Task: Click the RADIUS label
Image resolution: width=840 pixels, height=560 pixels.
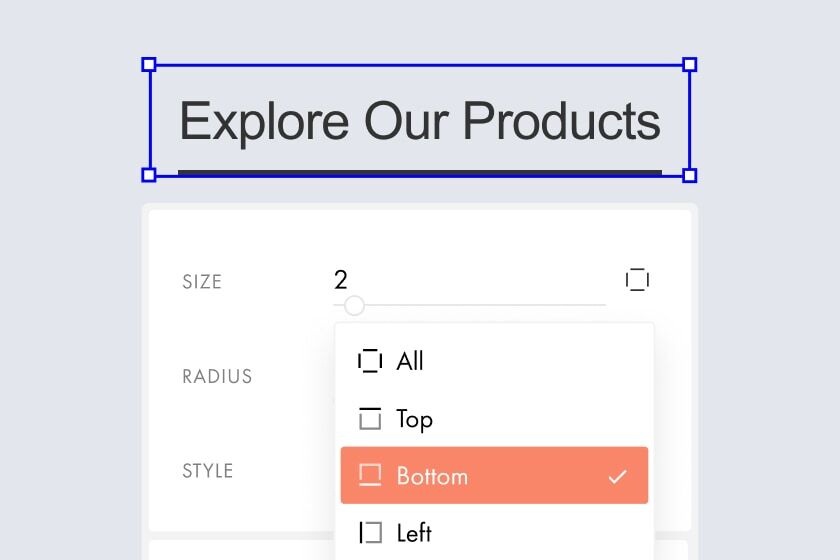Action: pos(217,377)
